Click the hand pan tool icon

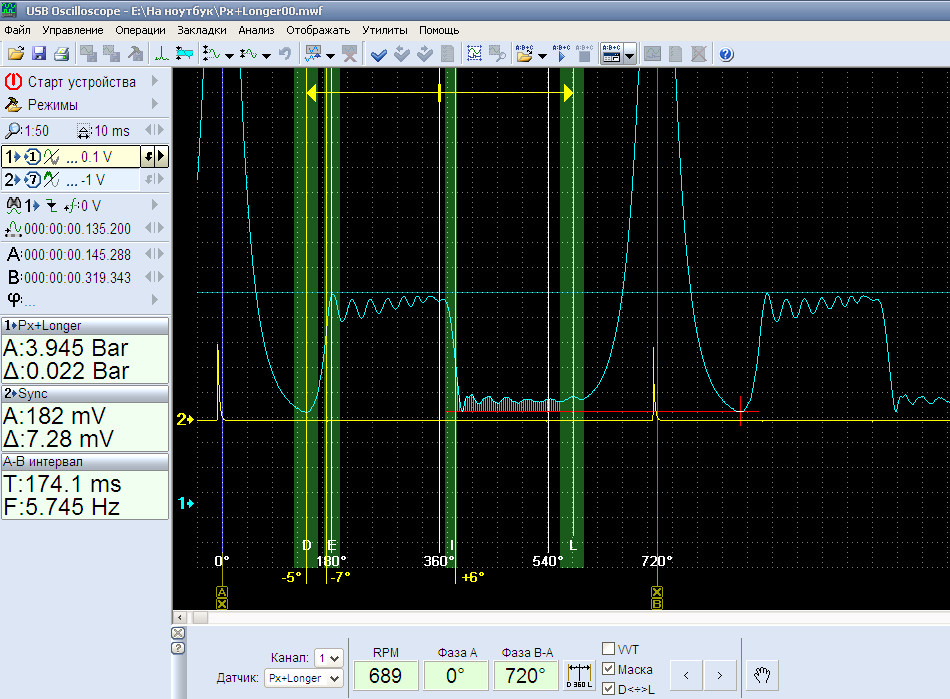point(762,675)
